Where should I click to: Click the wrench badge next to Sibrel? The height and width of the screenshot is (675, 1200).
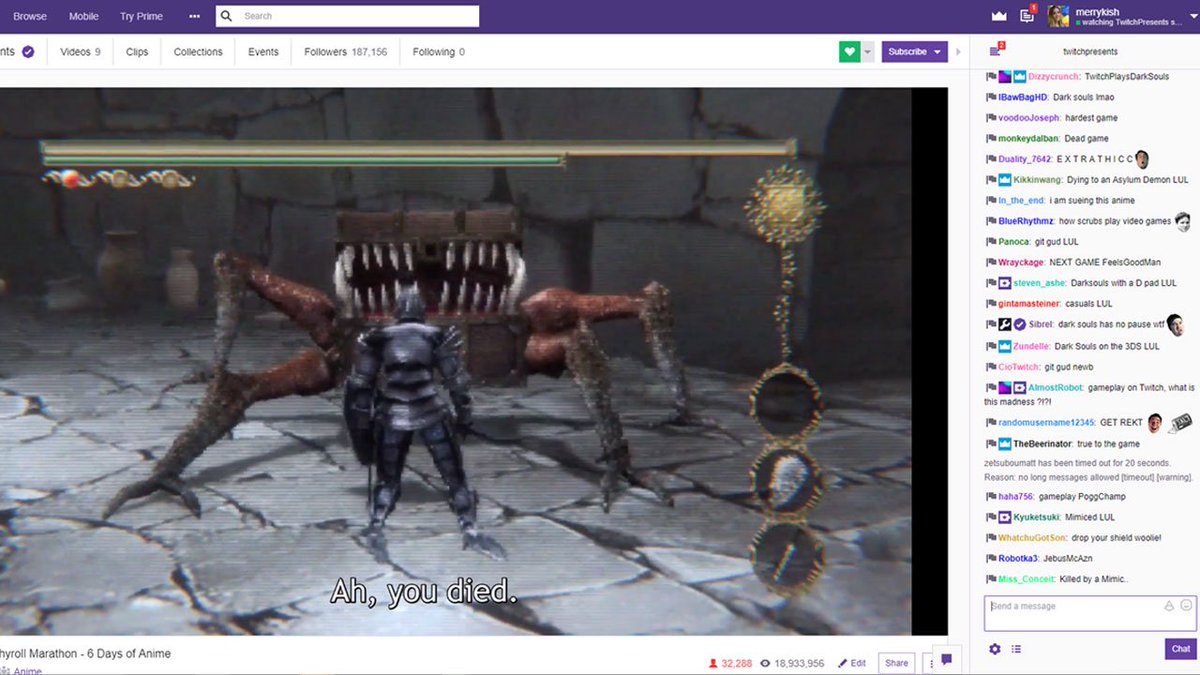point(1005,325)
